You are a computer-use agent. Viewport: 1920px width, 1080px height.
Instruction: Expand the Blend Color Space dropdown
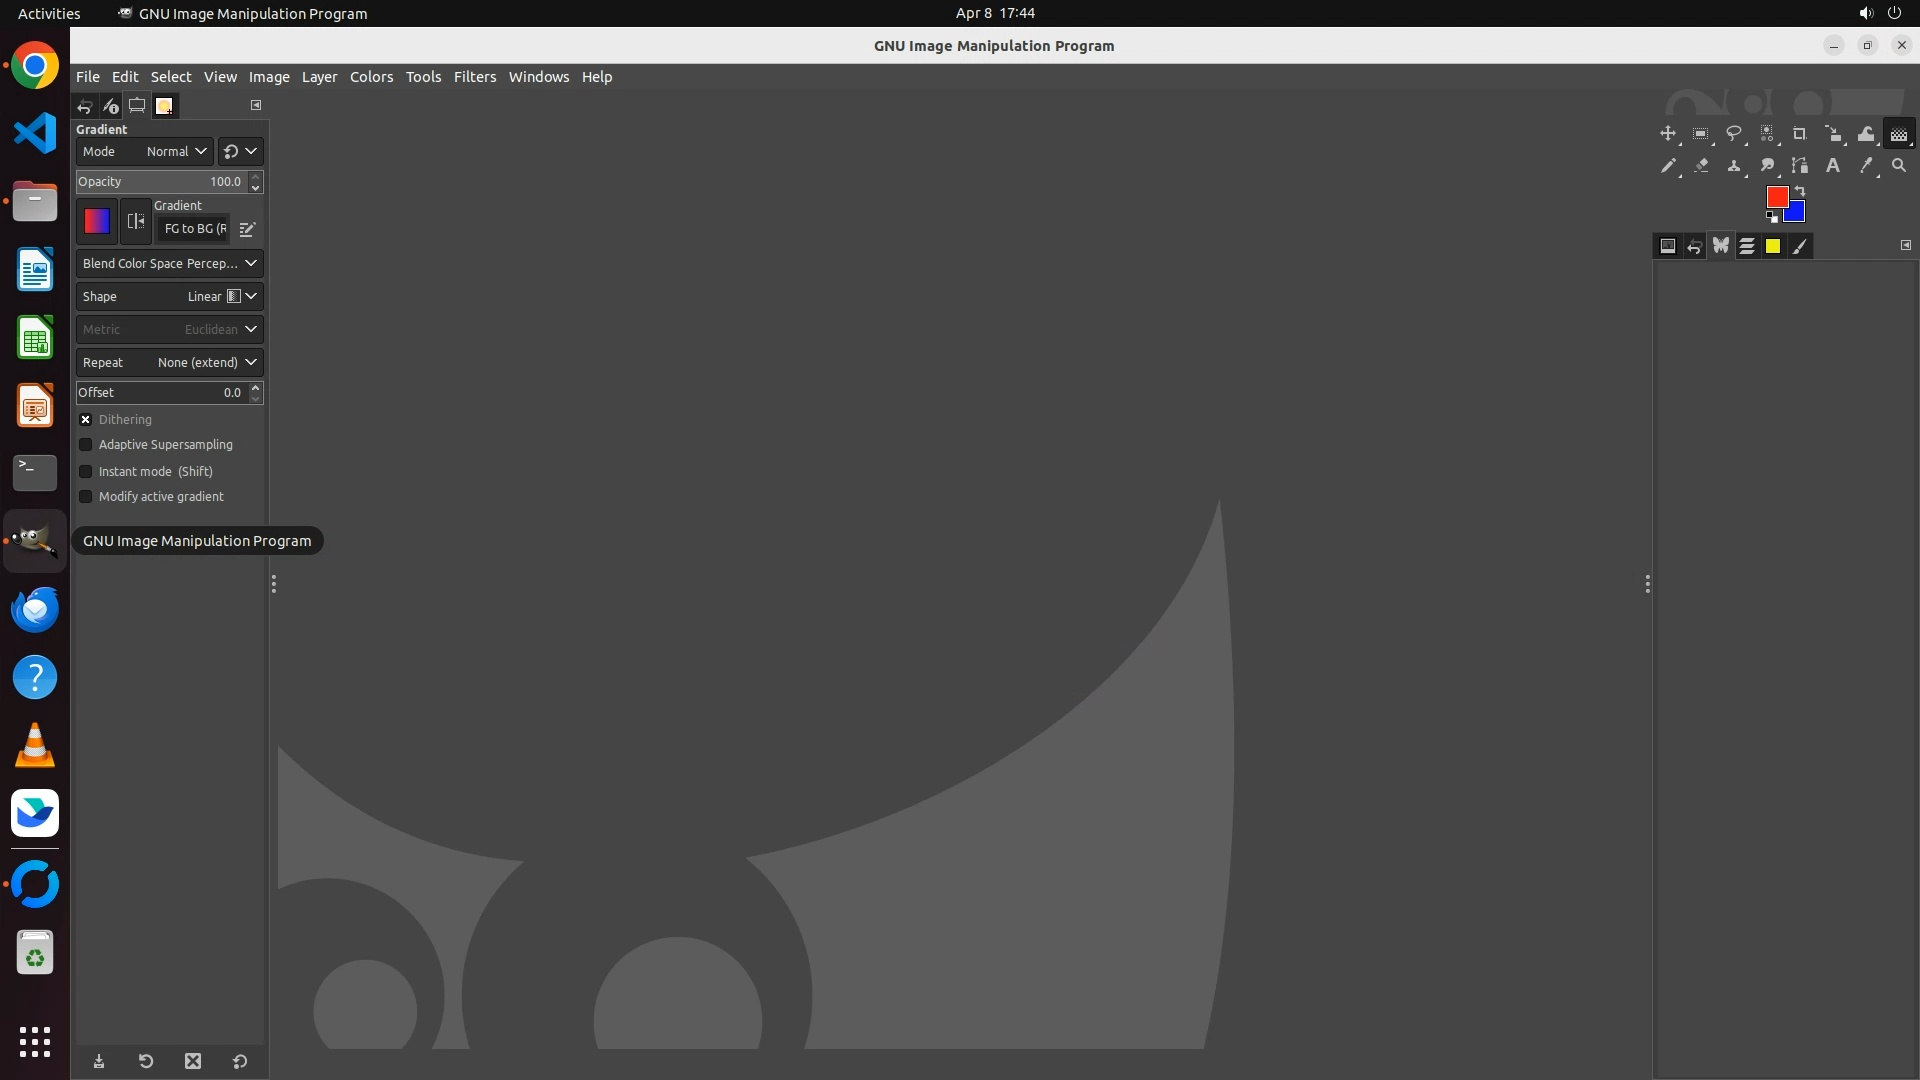pos(169,264)
